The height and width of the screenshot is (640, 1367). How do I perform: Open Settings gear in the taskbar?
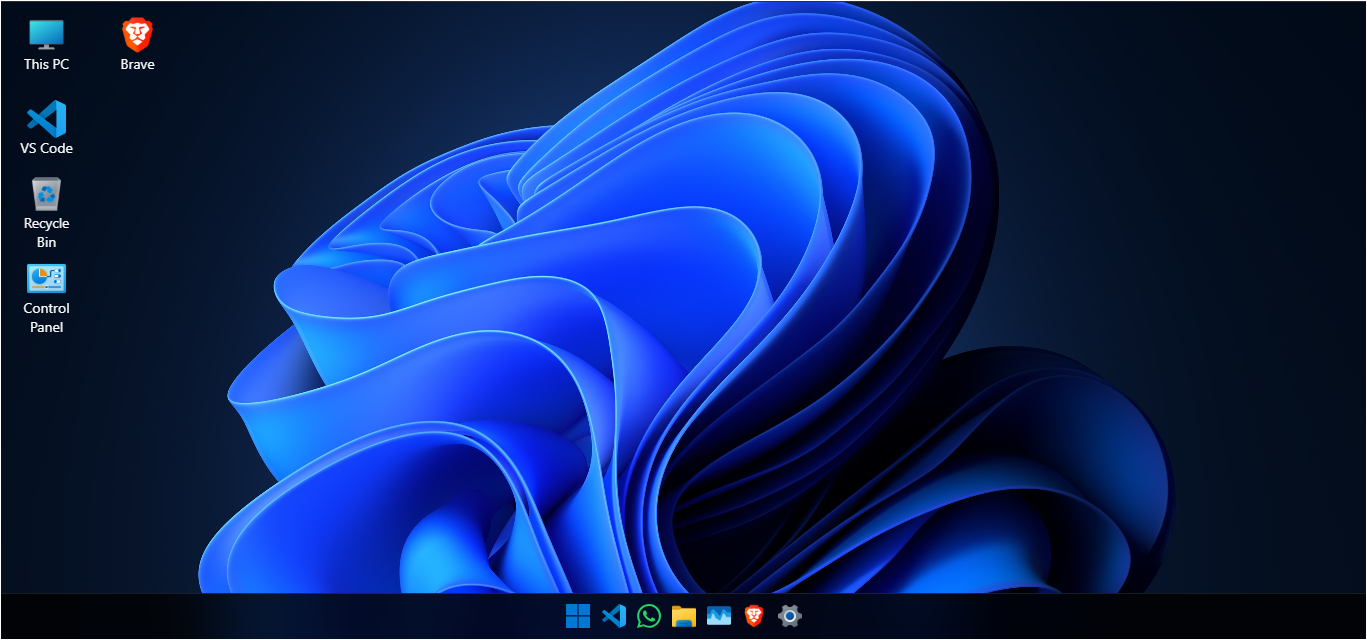[790, 617]
